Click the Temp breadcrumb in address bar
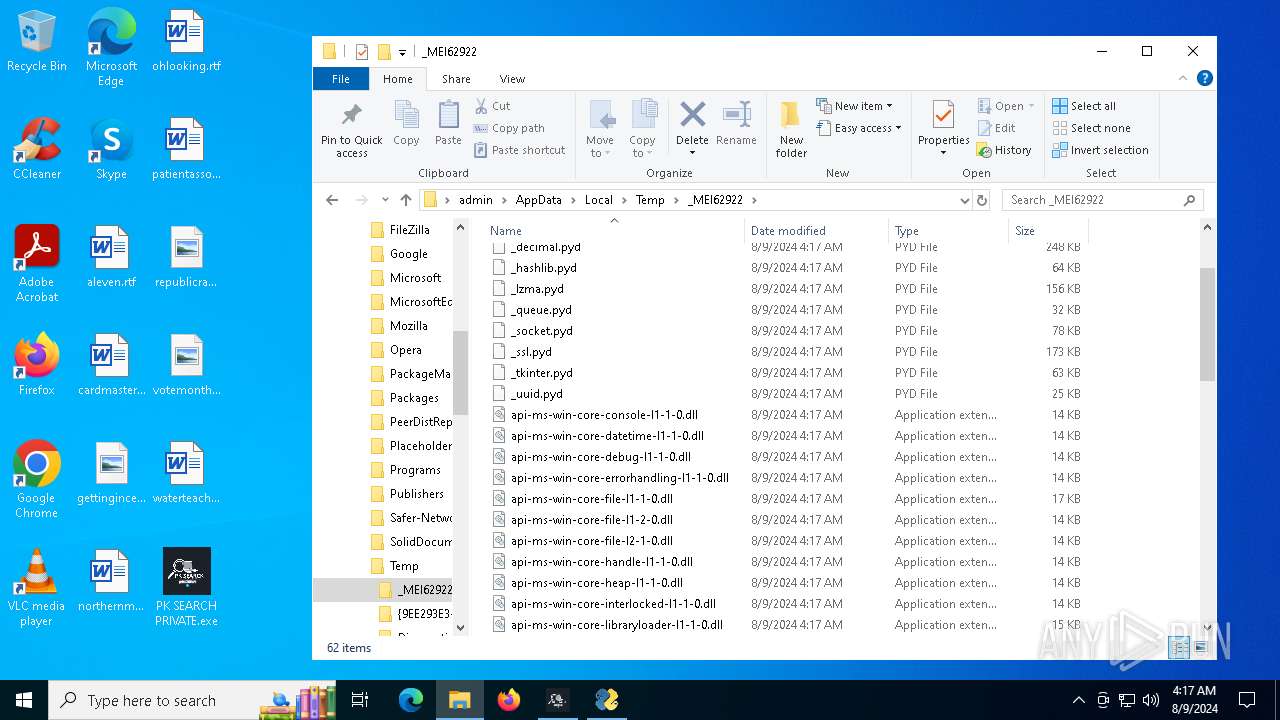Viewport: 1280px width, 720px height. pyautogui.click(x=650, y=200)
